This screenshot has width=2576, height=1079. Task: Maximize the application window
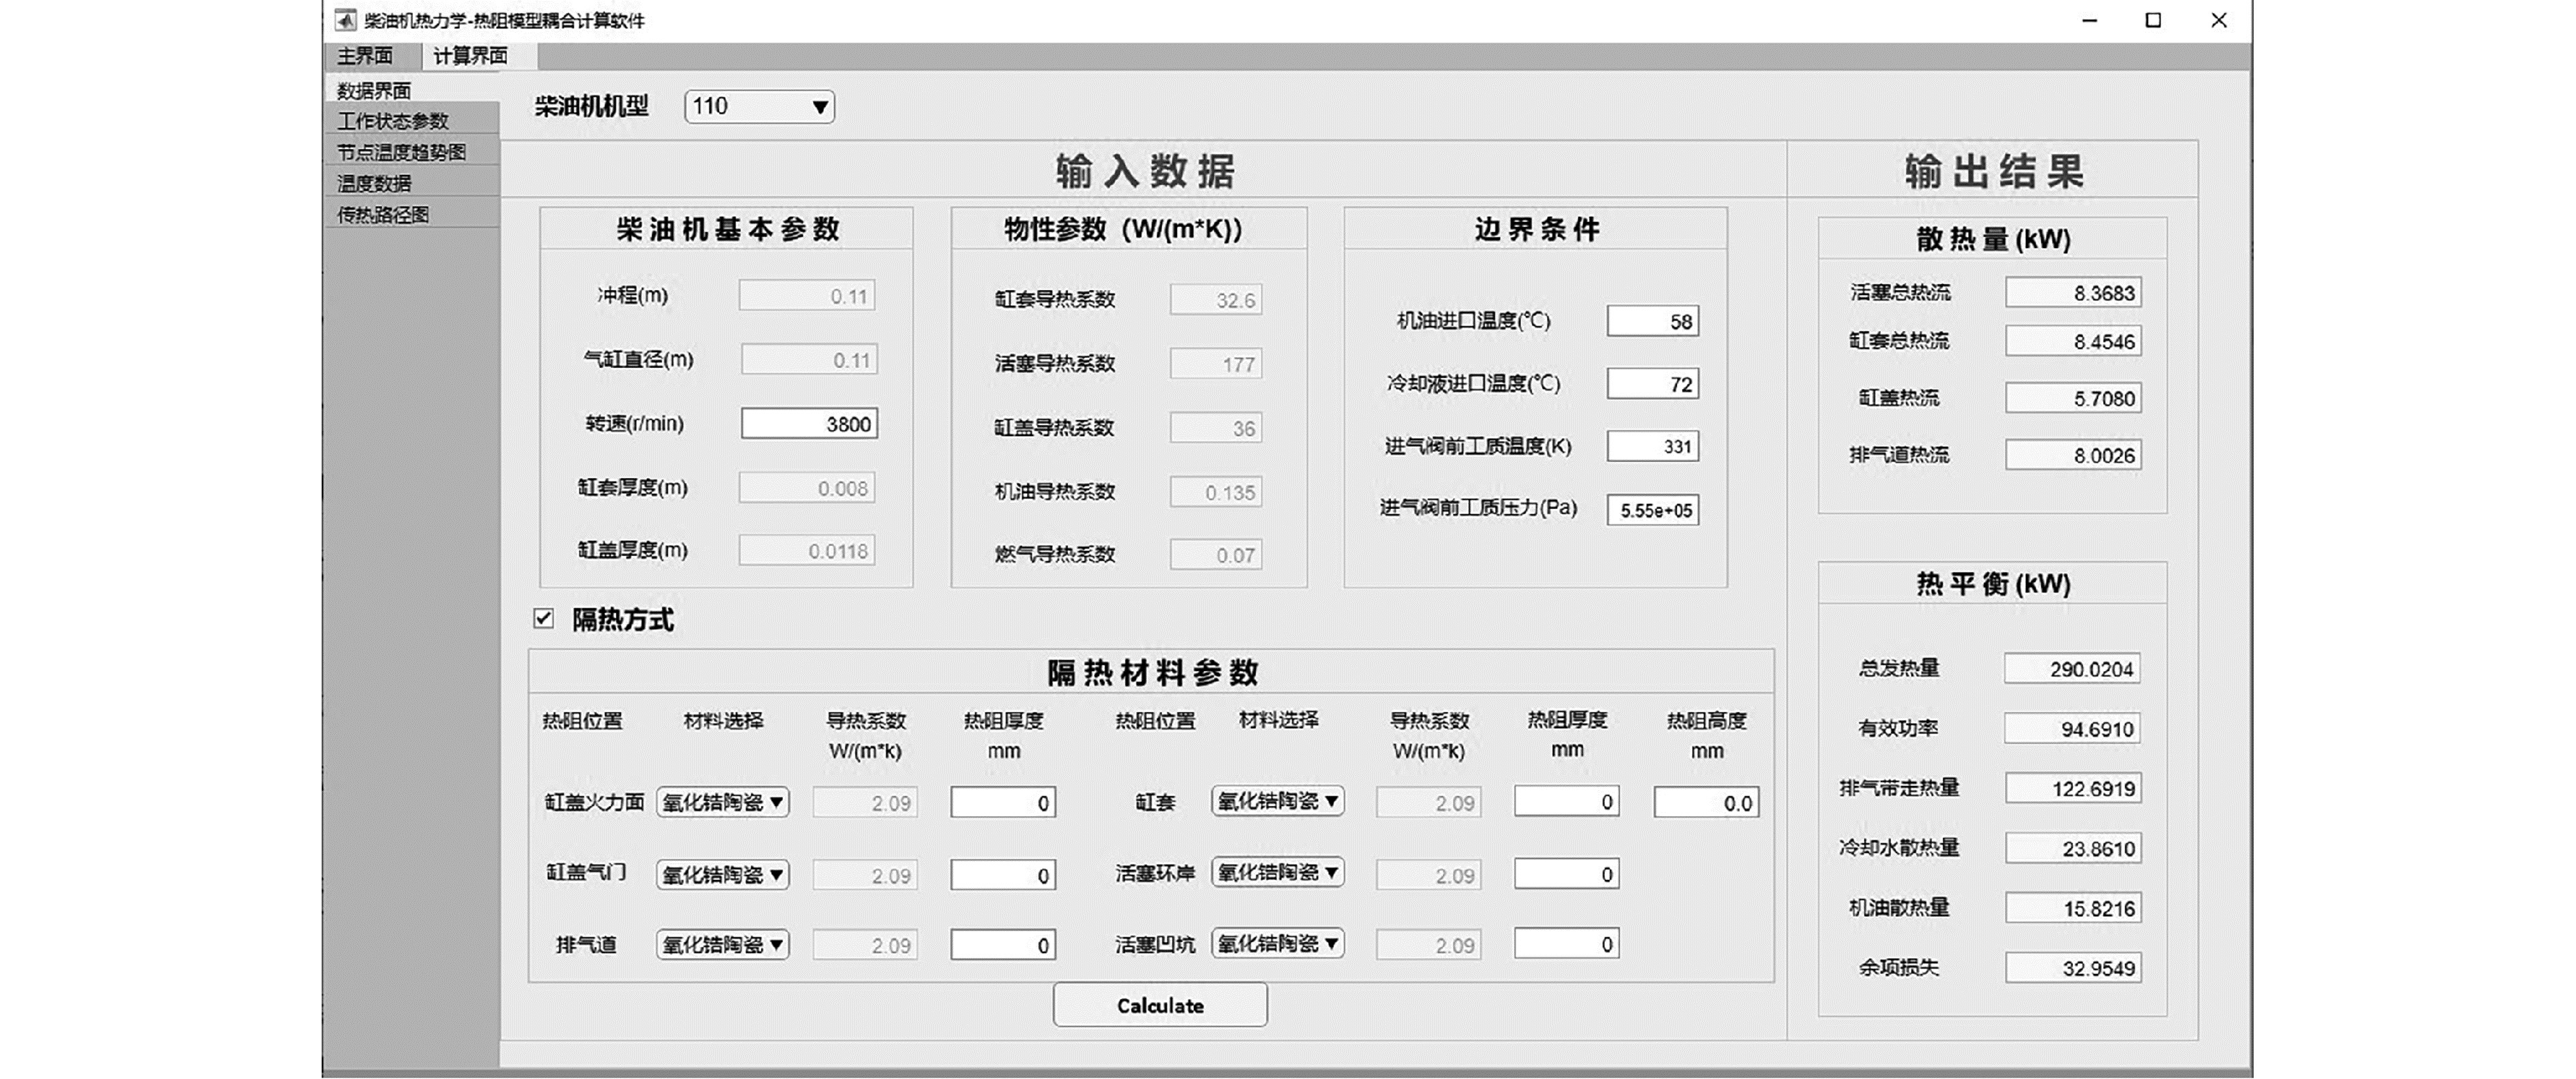[x=2153, y=20]
